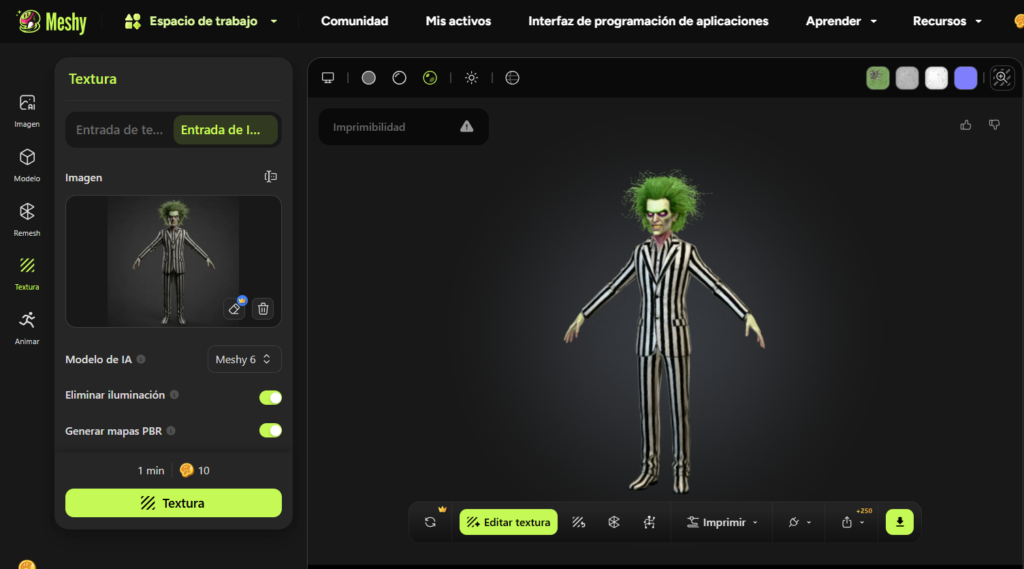Select the green textured background swatch
The width and height of the screenshot is (1024, 569).
coord(878,78)
